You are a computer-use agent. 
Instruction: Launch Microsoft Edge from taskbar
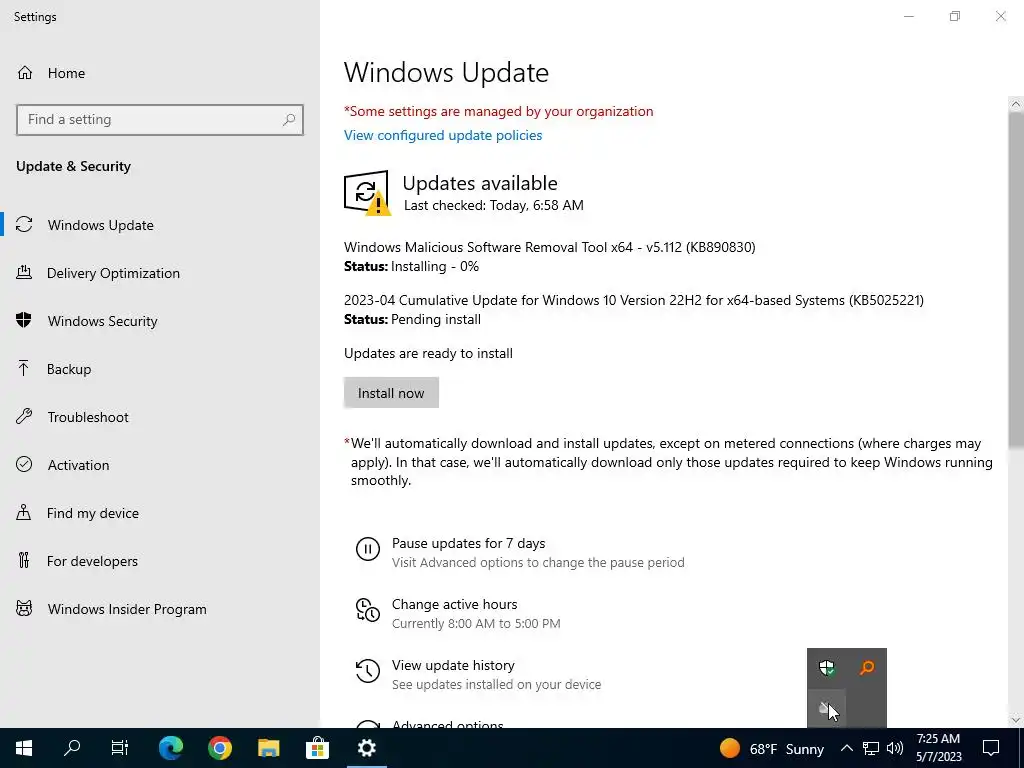(171, 748)
